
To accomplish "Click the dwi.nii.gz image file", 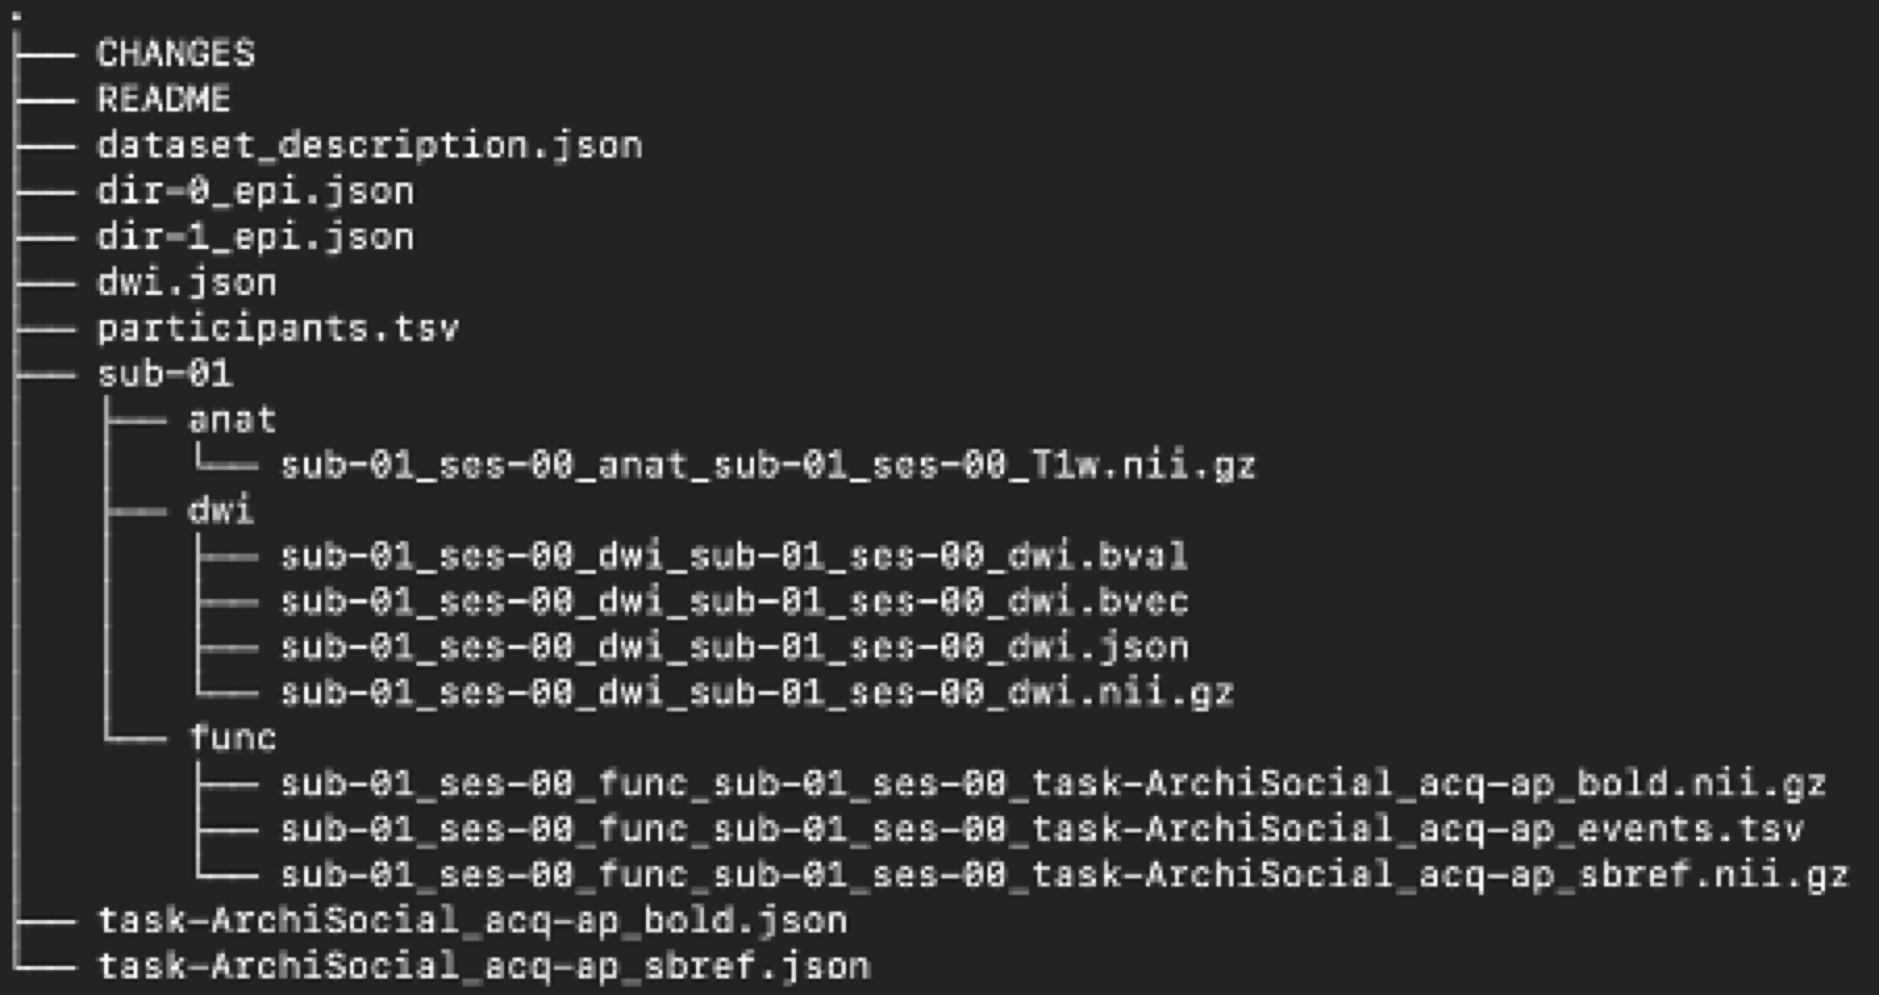I will [756, 693].
